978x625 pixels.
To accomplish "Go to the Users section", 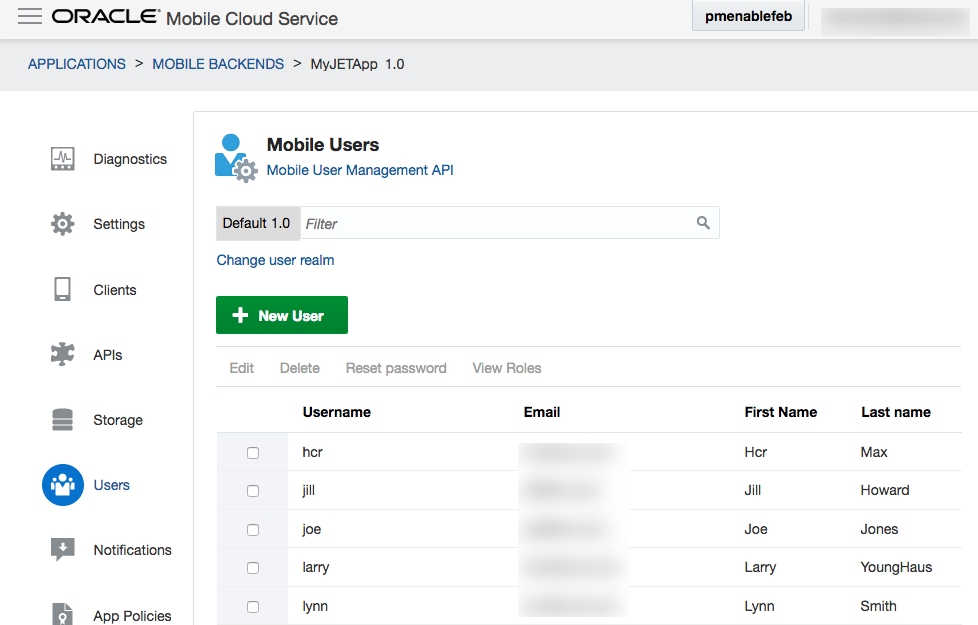I will 63,485.
